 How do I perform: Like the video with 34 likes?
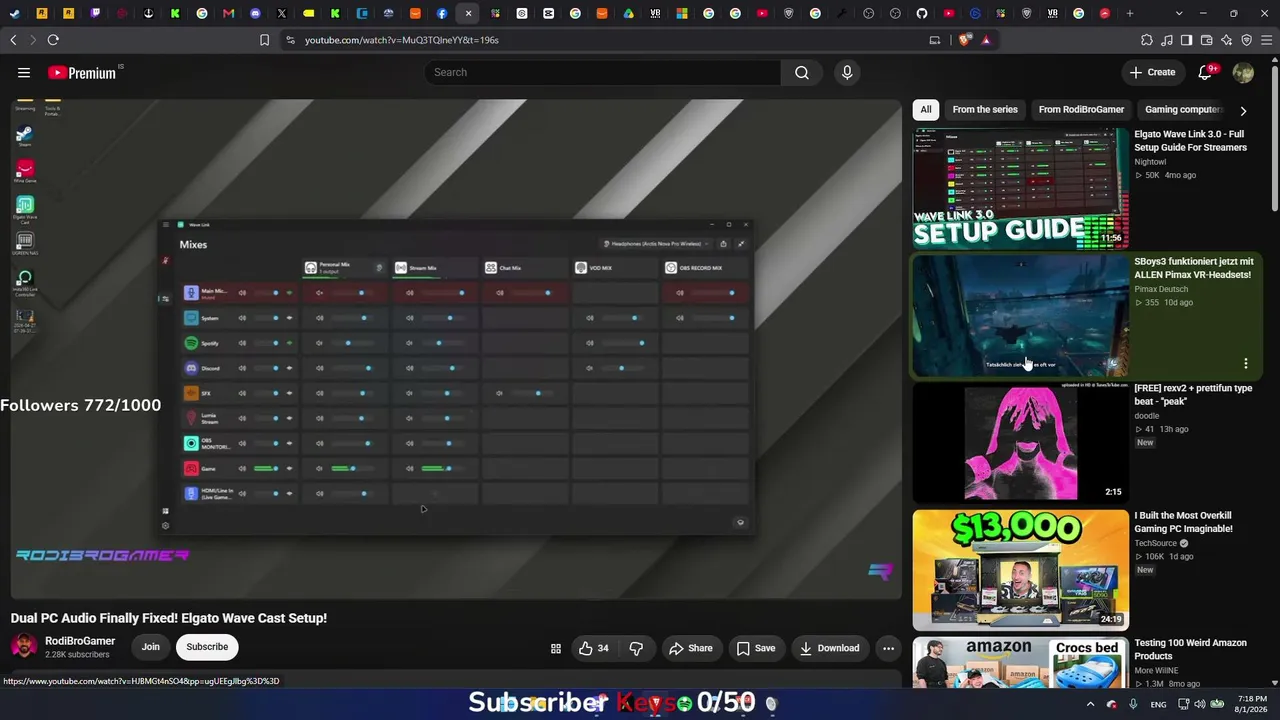pyautogui.click(x=594, y=648)
